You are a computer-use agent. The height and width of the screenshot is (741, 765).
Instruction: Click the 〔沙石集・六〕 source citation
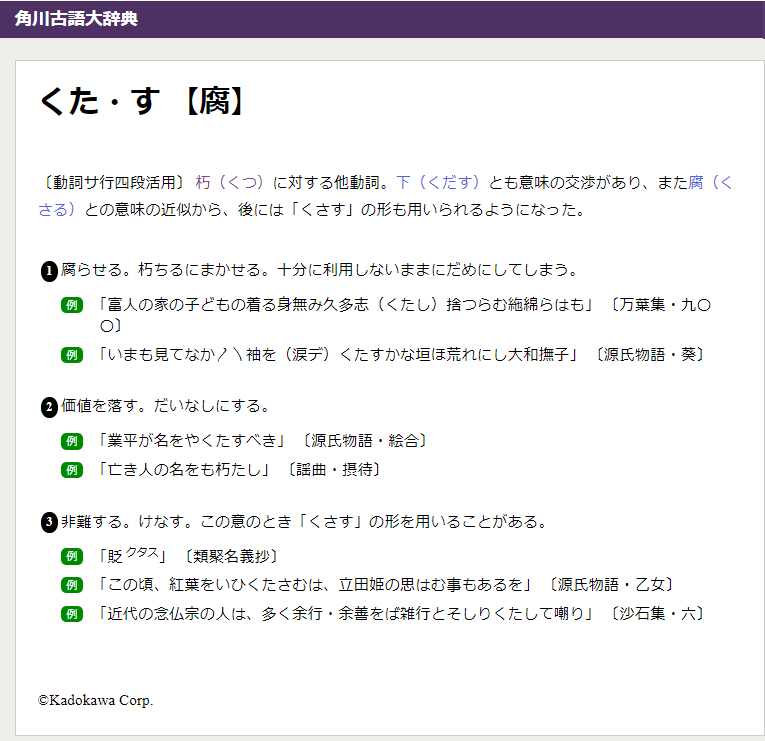click(x=659, y=614)
